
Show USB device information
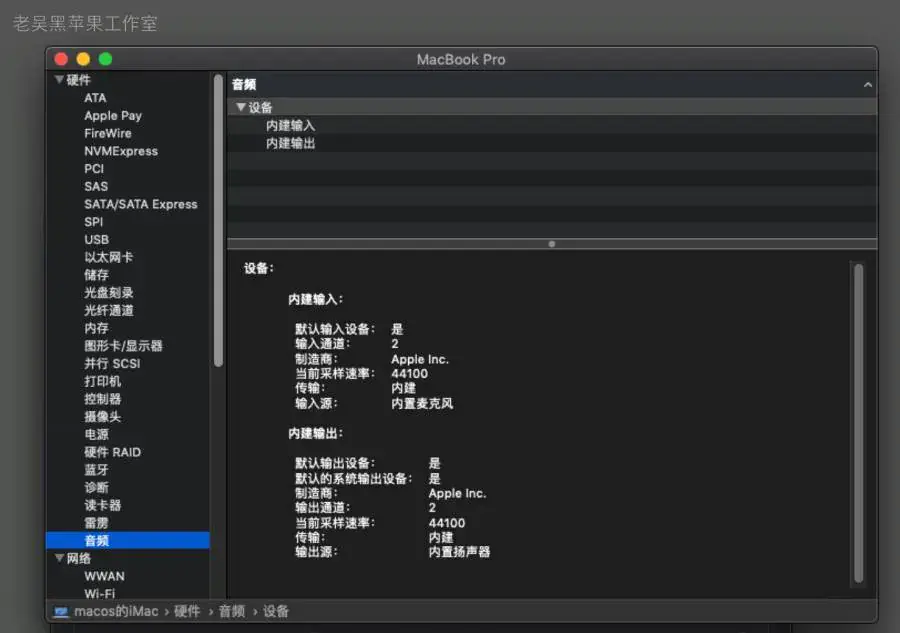(96, 240)
